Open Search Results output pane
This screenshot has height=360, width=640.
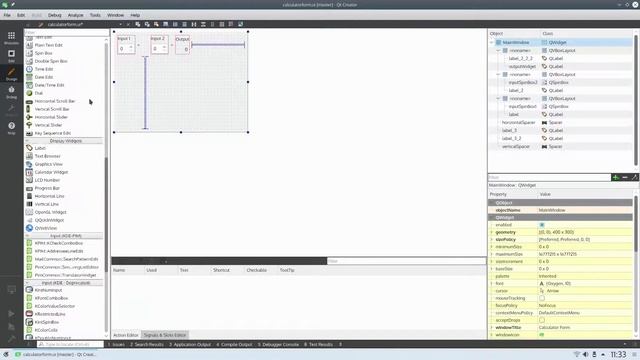pos(147,344)
